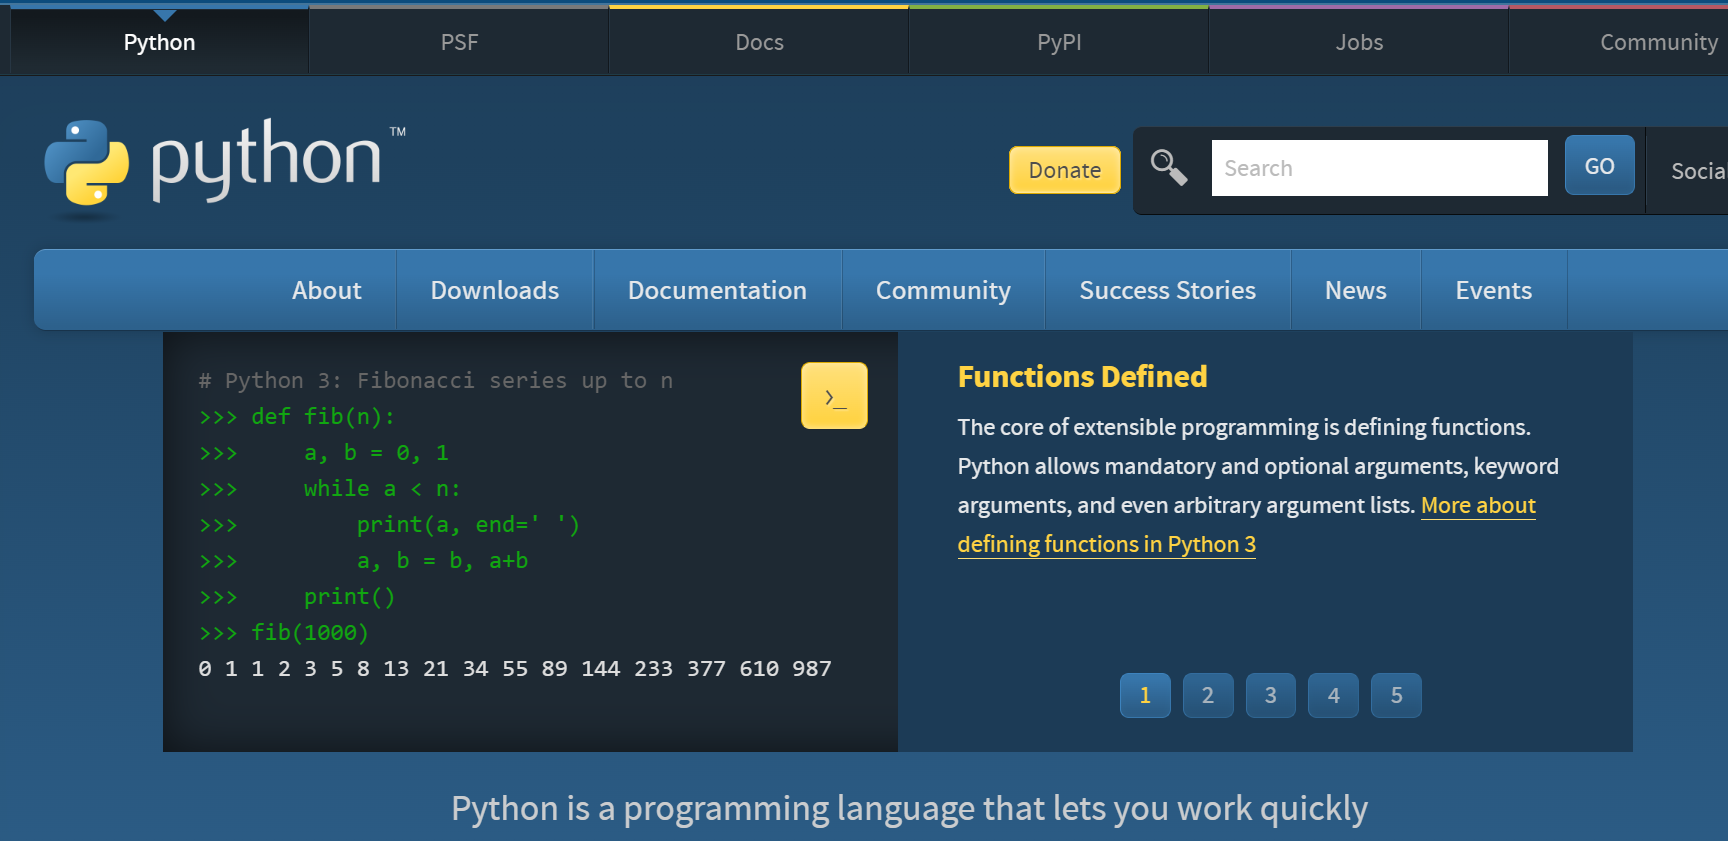Type in the Search input field
1728x841 pixels.
click(x=1378, y=168)
